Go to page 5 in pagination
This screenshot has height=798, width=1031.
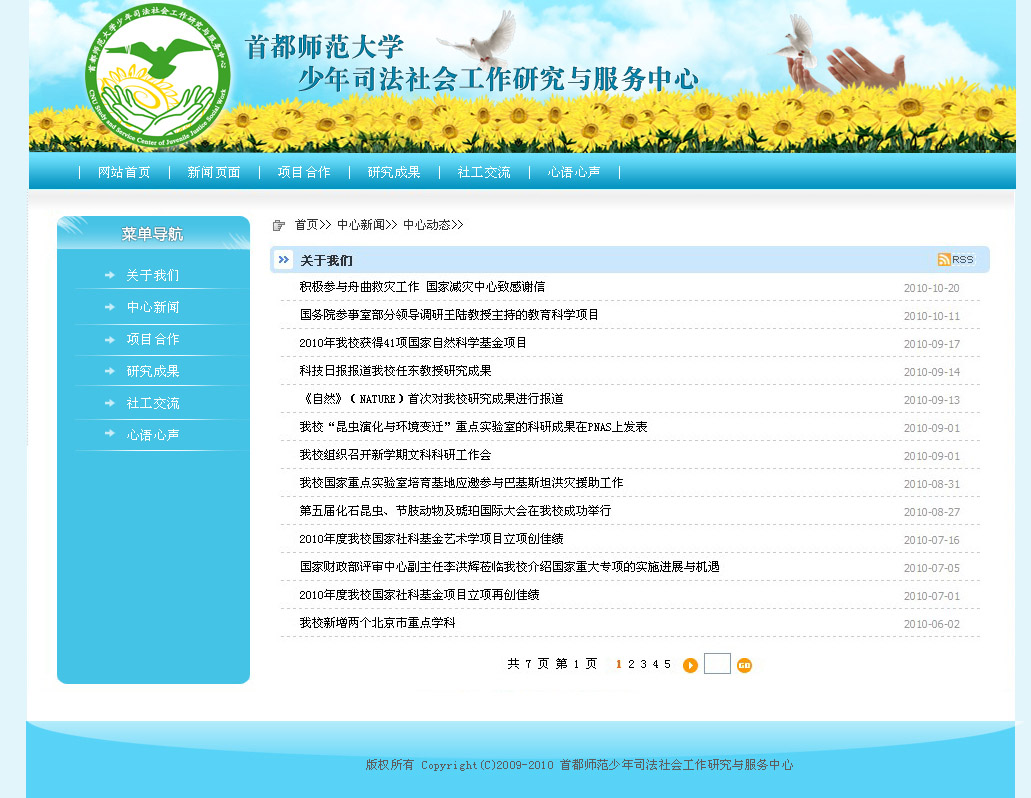(667, 665)
